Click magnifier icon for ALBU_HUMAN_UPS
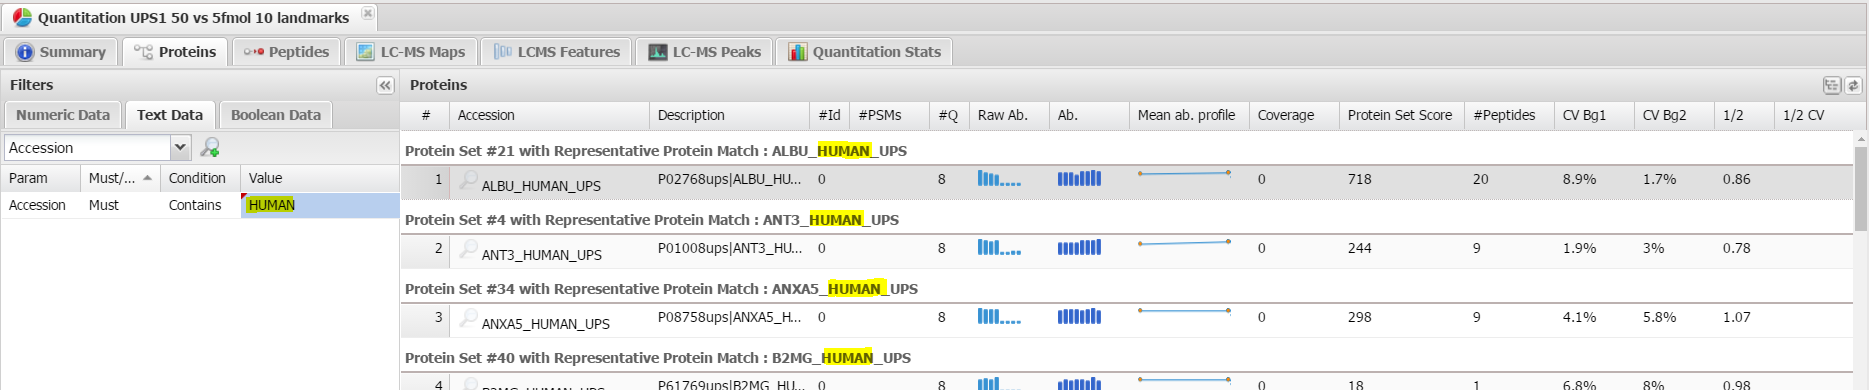Viewport: 1869px width, 390px height. tap(468, 180)
